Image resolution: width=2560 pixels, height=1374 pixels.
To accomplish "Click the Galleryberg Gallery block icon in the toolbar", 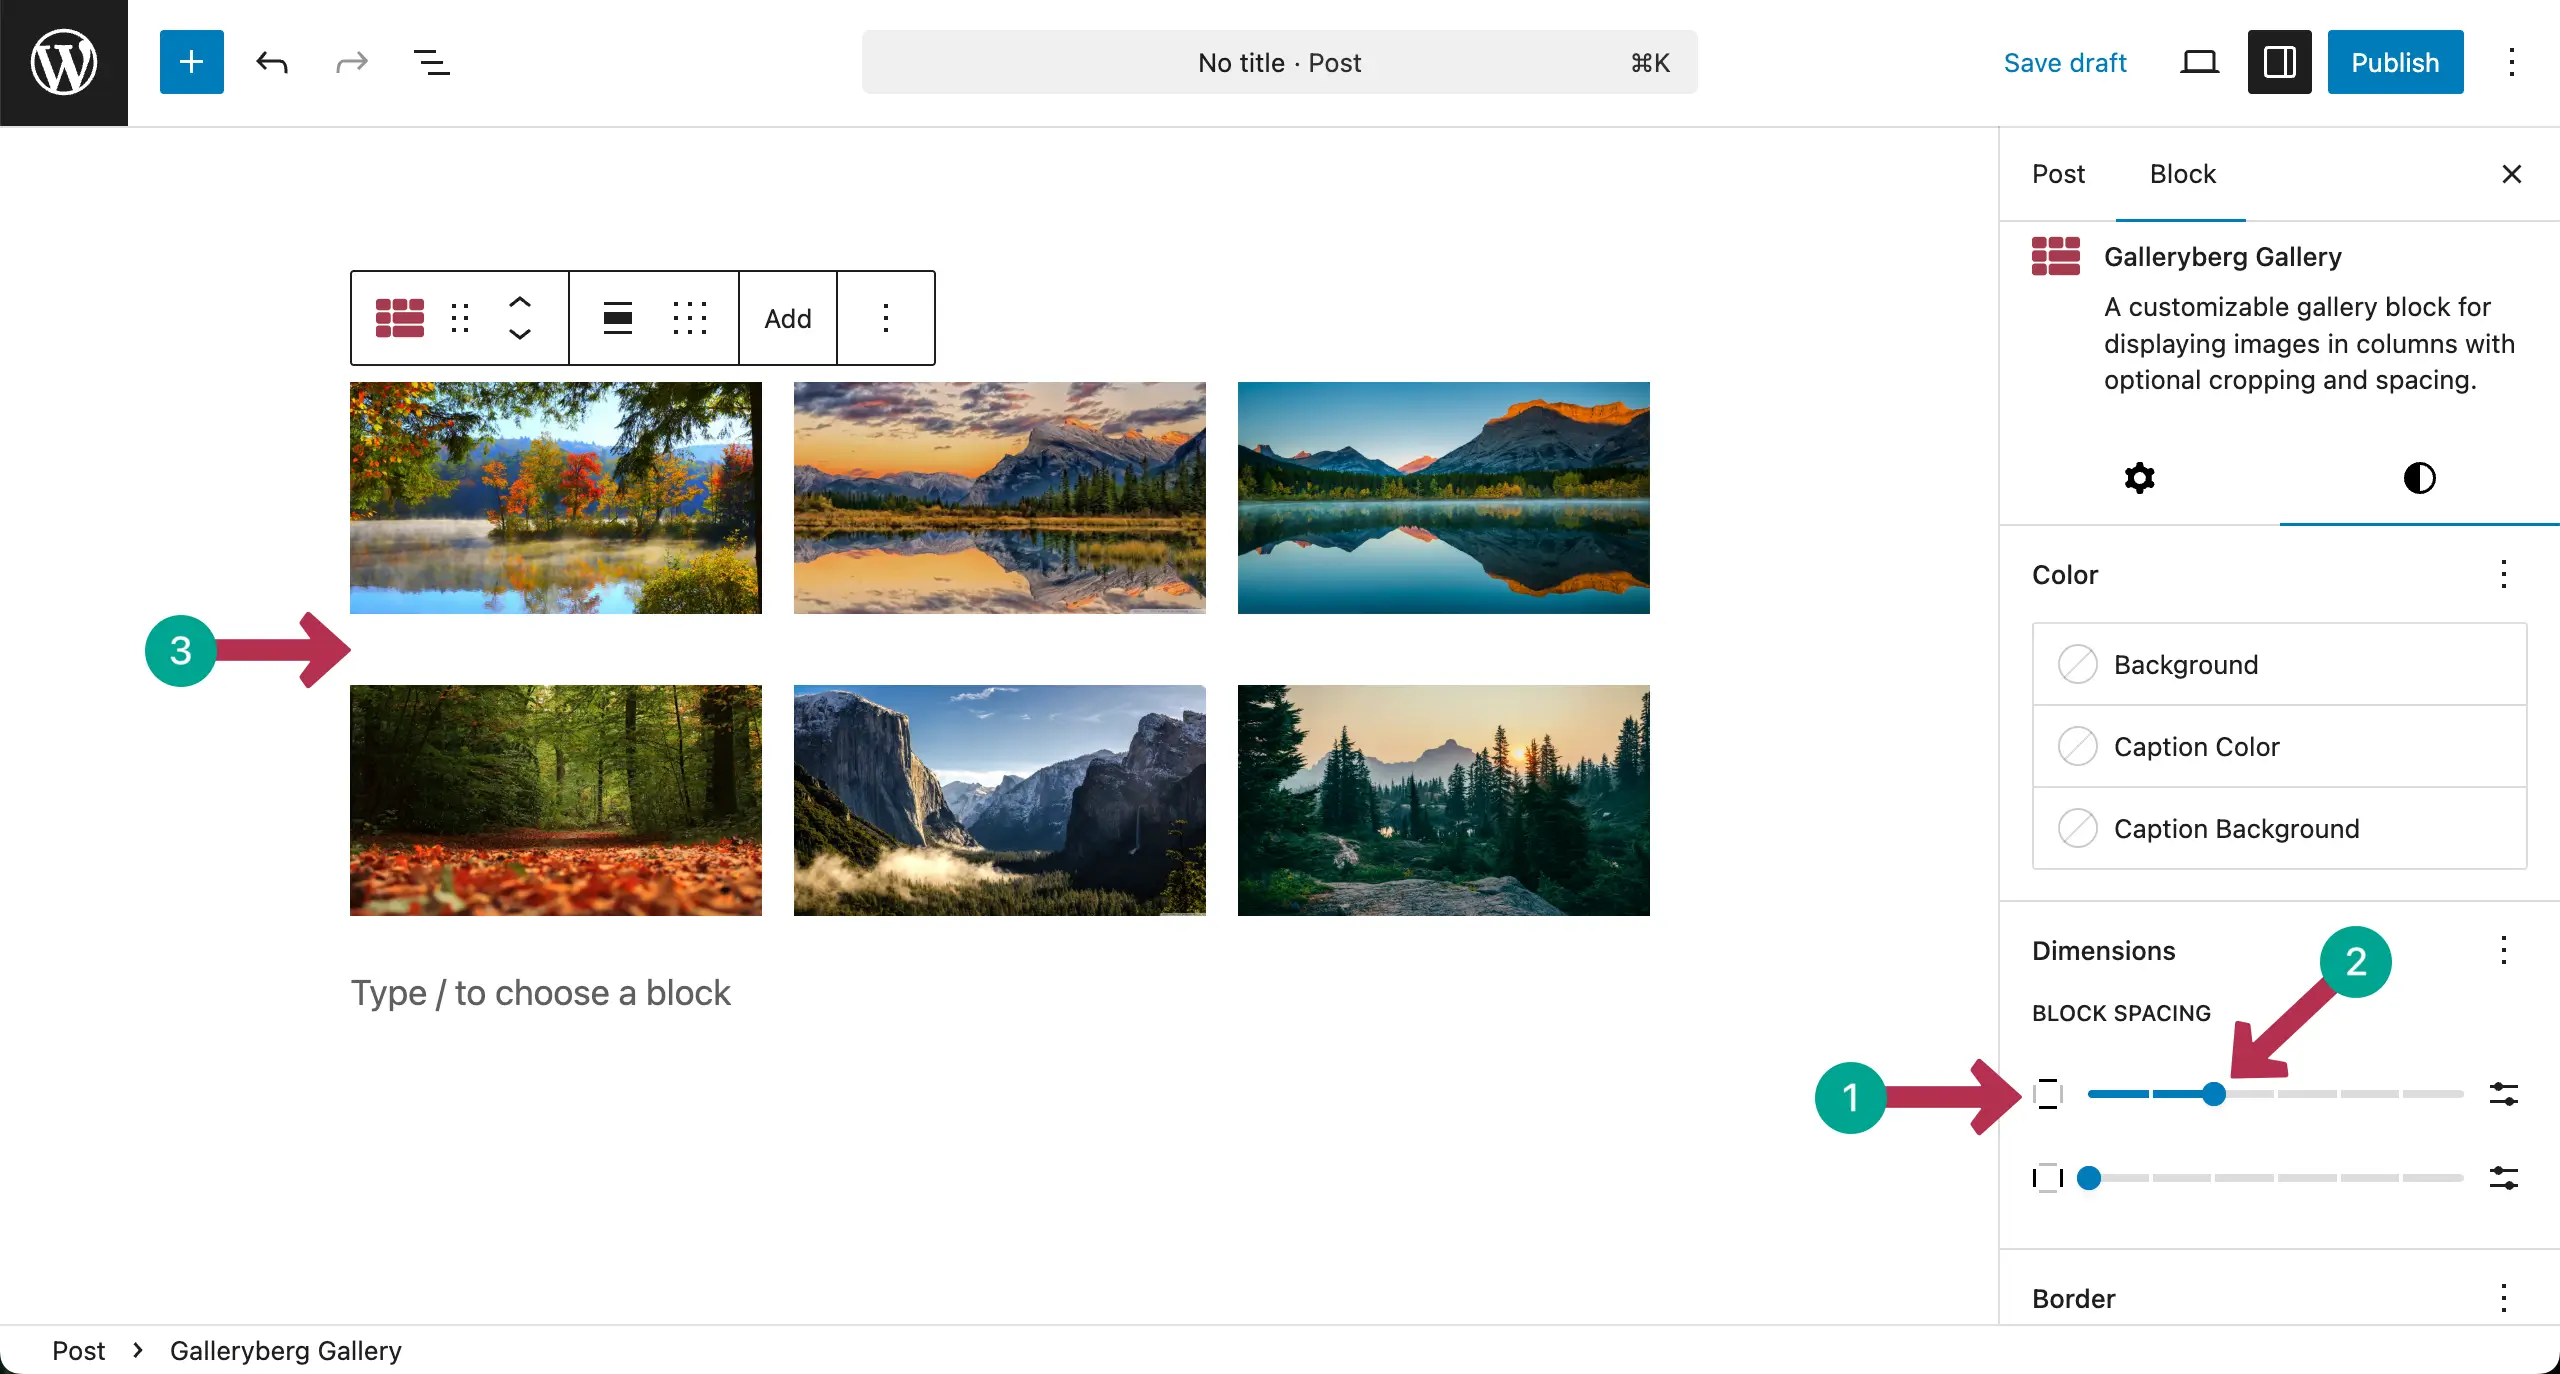I will pyautogui.click(x=399, y=318).
